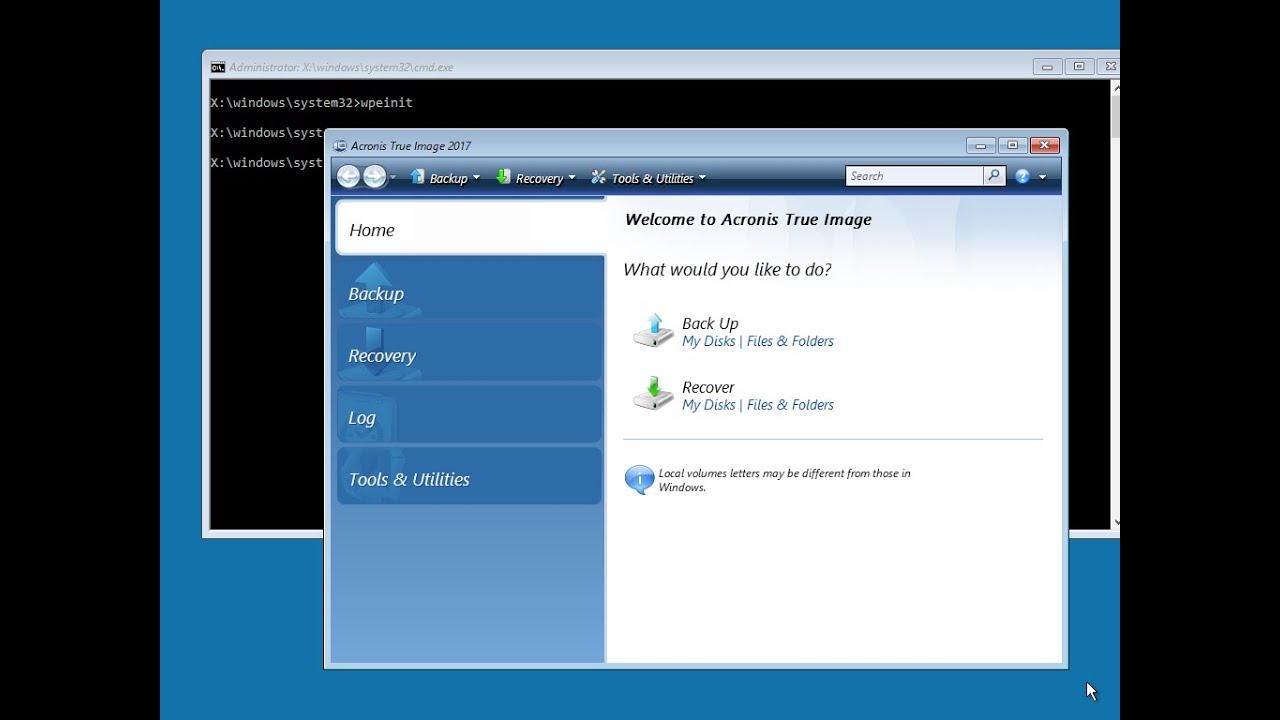Click cmd window scrollbar down arrow

tap(1116, 521)
